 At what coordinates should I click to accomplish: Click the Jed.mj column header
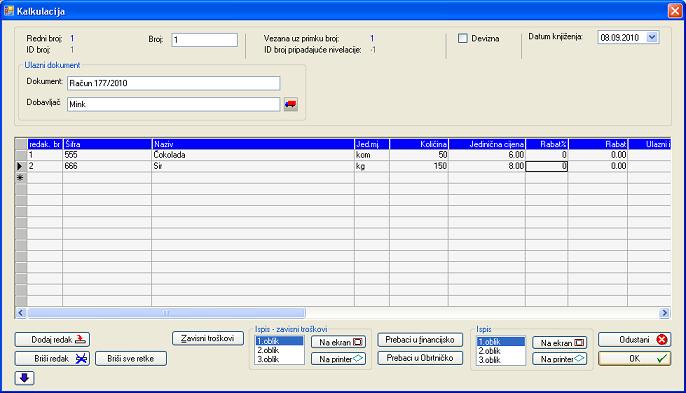372,144
